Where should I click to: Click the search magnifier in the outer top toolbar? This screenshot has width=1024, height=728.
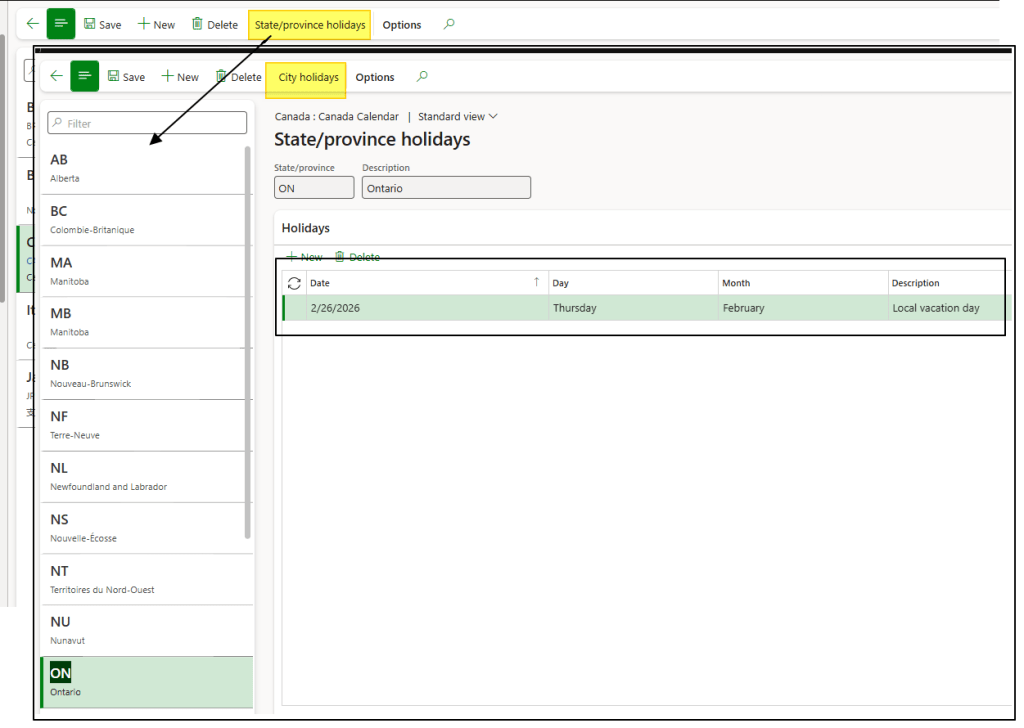pyautogui.click(x=449, y=24)
